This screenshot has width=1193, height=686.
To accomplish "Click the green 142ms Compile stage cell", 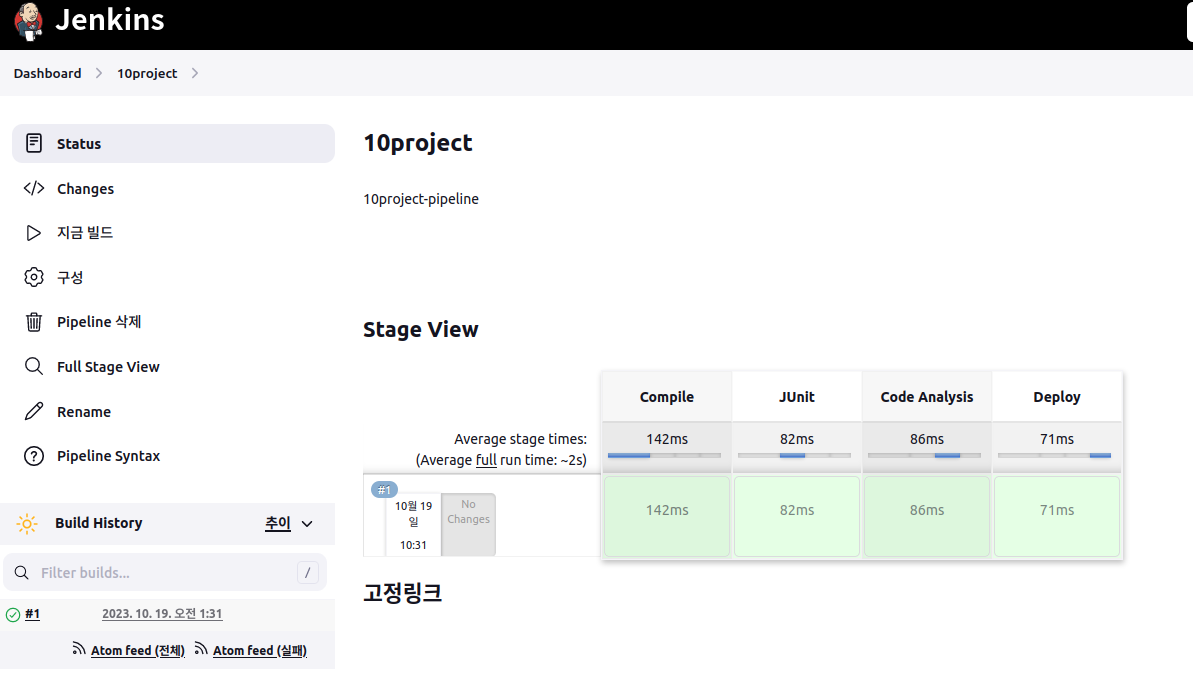I will [666, 516].
